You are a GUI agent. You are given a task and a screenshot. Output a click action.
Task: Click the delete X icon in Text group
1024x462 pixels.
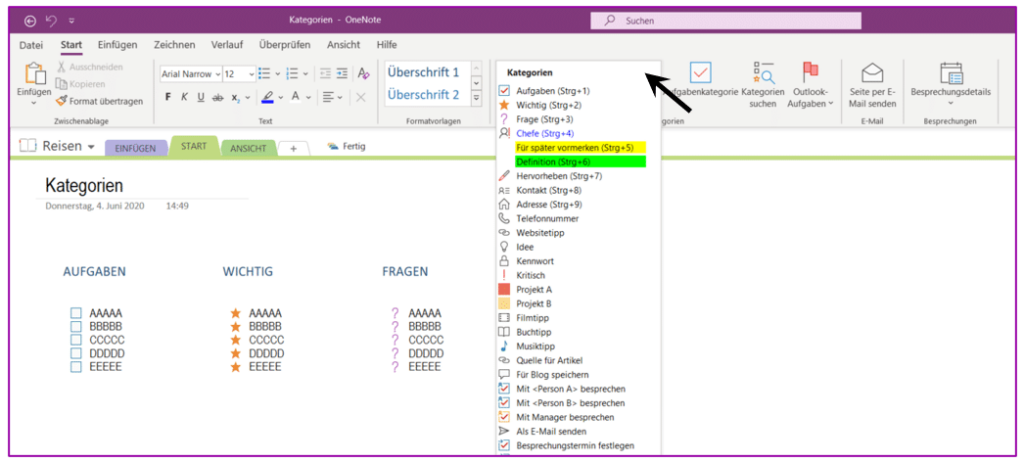click(x=360, y=97)
